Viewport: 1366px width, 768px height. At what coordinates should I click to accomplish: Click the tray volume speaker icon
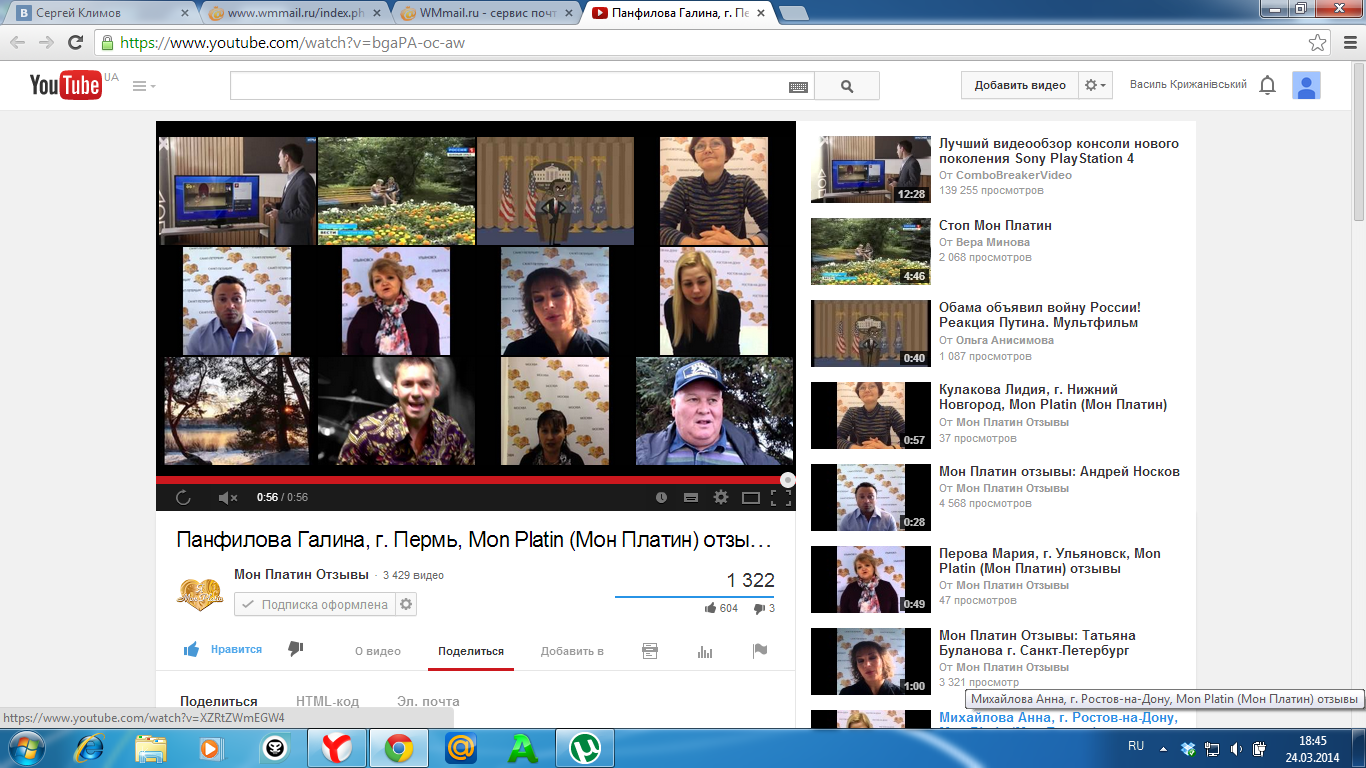point(1237,748)
